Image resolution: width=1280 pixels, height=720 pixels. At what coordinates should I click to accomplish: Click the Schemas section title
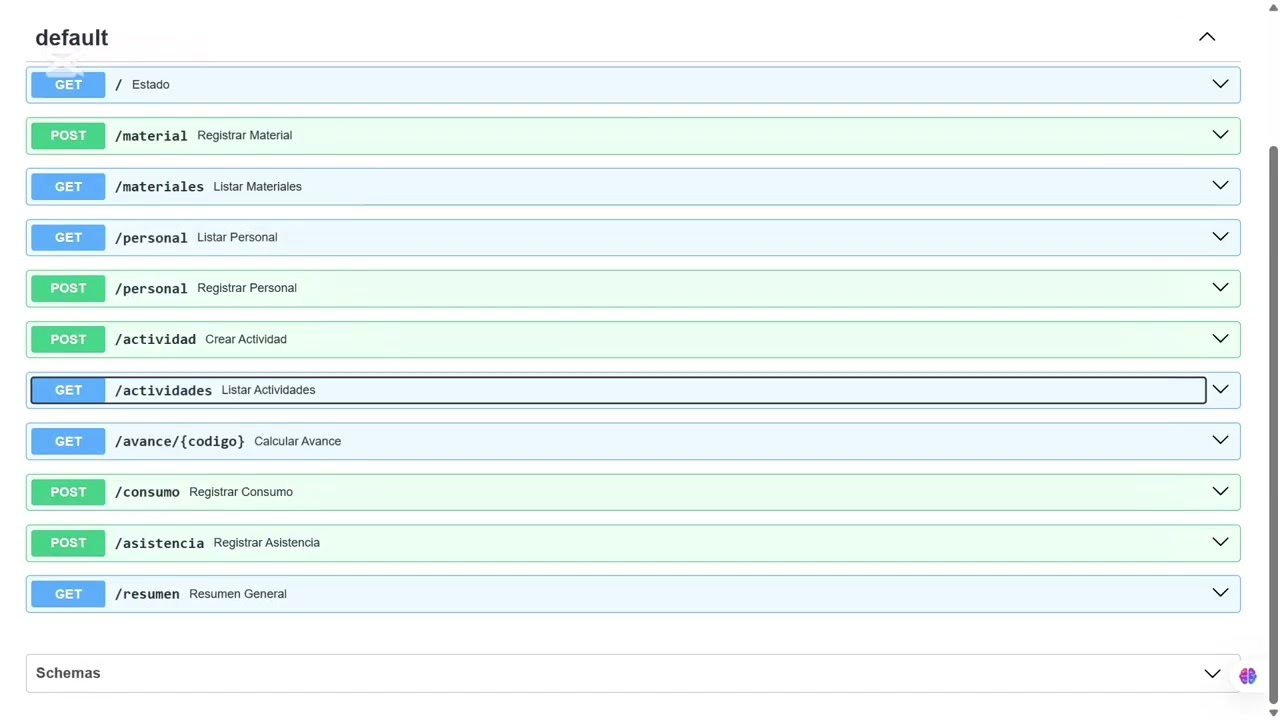pos(68,673)
